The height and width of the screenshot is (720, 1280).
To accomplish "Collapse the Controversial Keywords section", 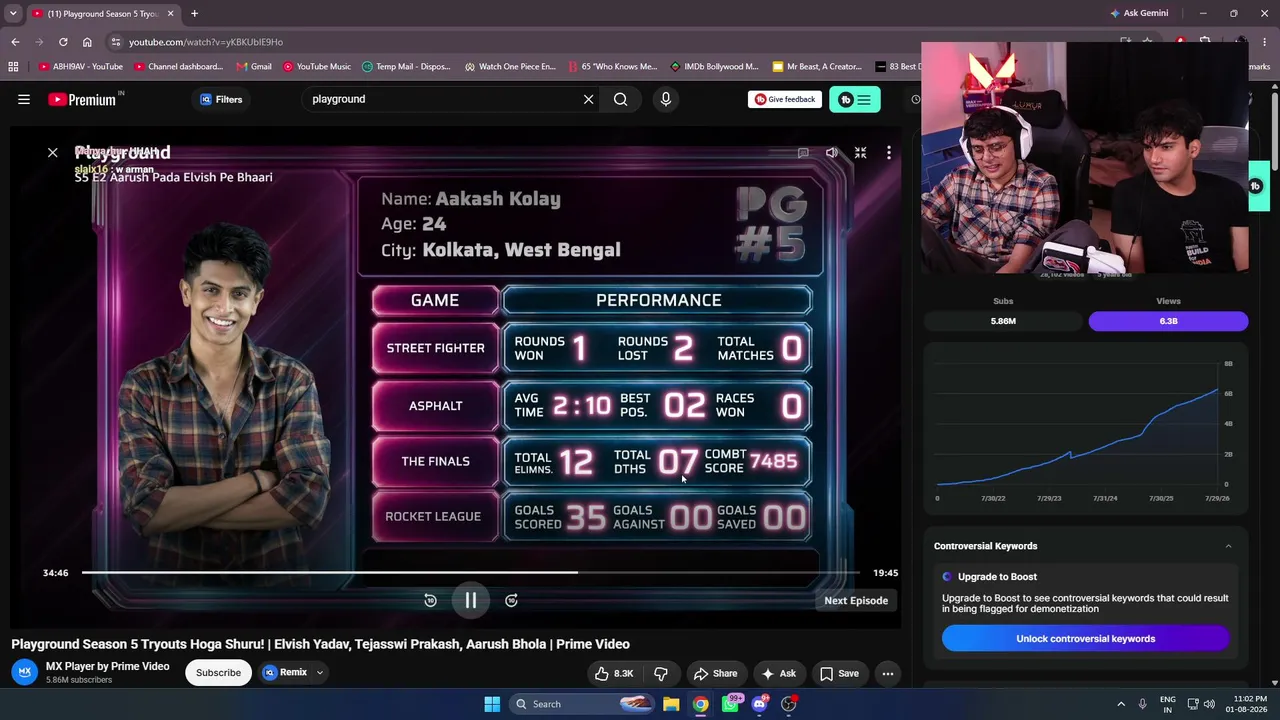I will pyautogui.click(x=1228, y=546).
